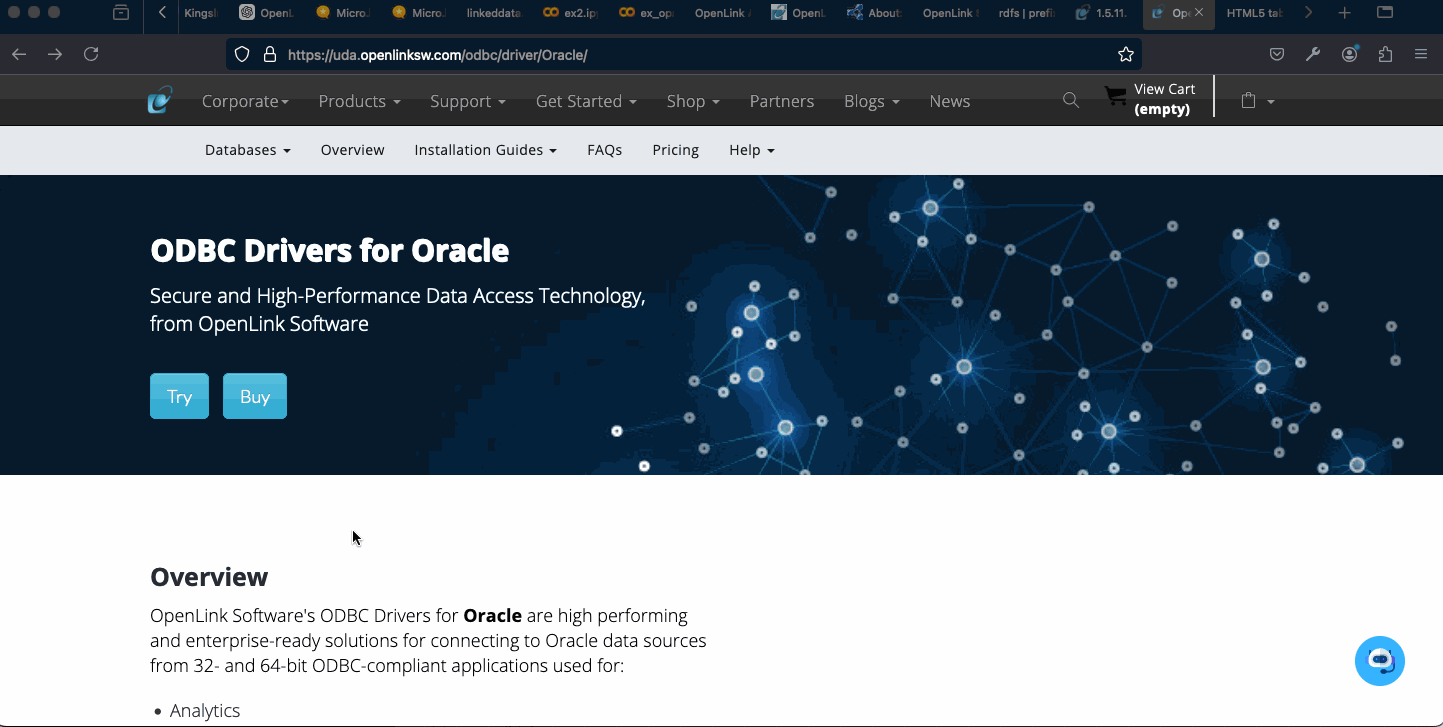Screen dimensions: 1443x727
Task: Expand the Get Started dropdown menu
Action: click(x=586, y=101)
